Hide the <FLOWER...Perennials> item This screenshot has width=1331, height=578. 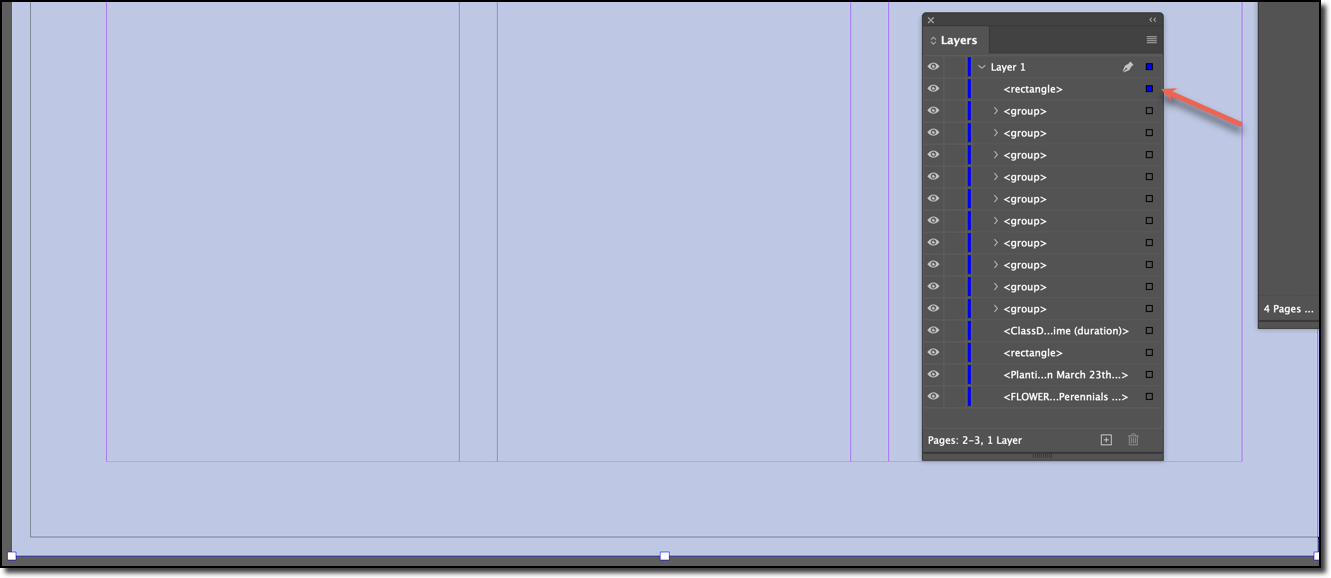coord(933,396)
